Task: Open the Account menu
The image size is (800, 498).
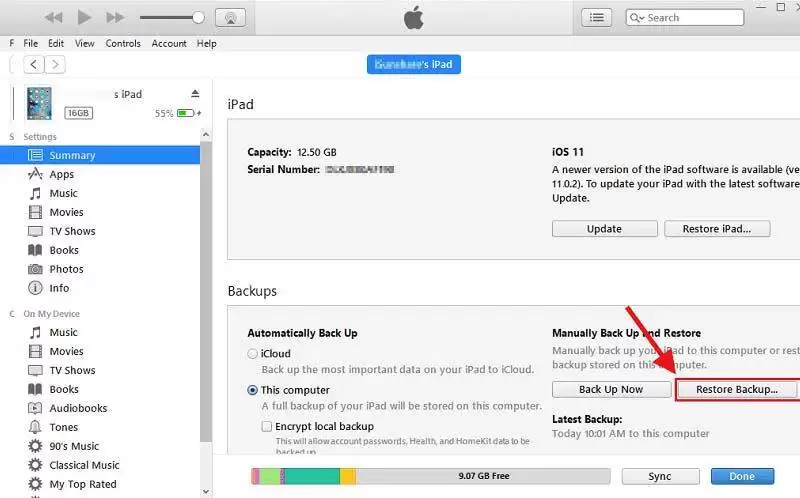Action: [x=169, y=43]
